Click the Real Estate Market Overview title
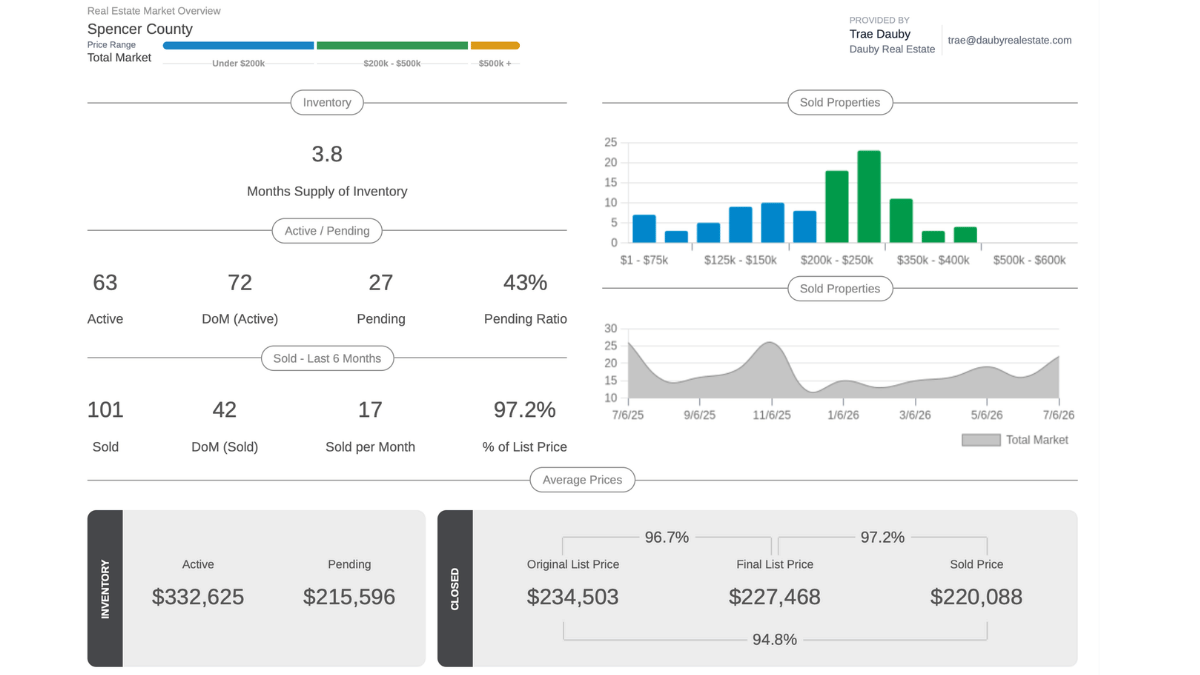The width and height of the screenshot is (1200, 675). (x=154, y=11)
